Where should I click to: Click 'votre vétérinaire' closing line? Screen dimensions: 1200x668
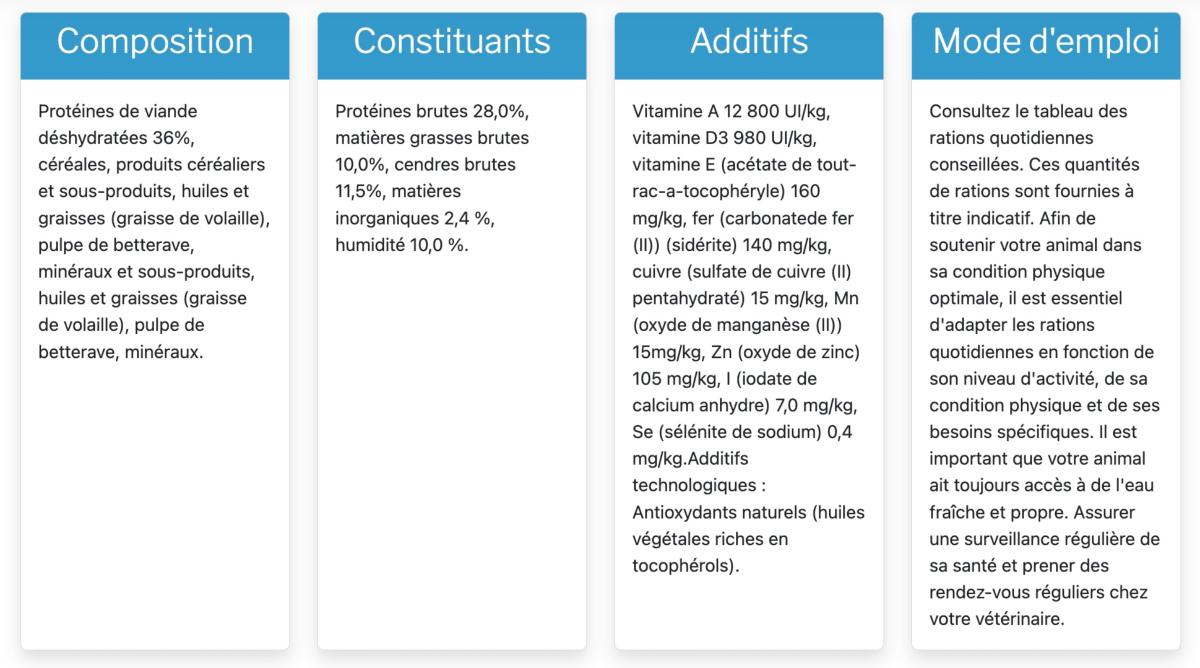tap(996, 619)
